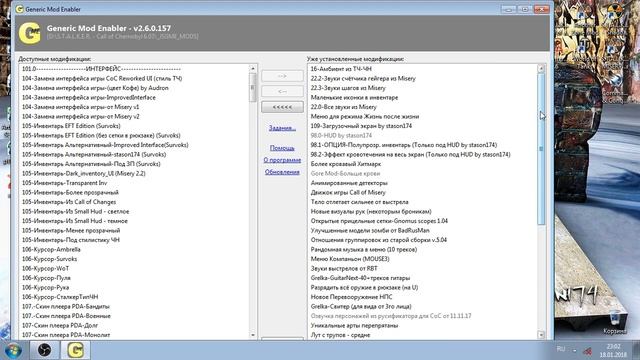Viewport: 640px width, 360px height.
Task: Select greyed 98.0-HUD by stason174
Action: [341, 136]
